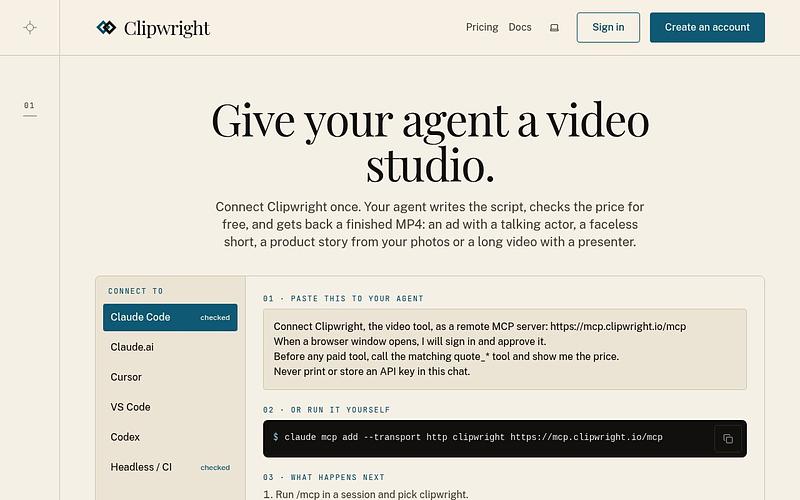
Task: Select Cursor in the Connect to list
Action: tap(170, 377)
